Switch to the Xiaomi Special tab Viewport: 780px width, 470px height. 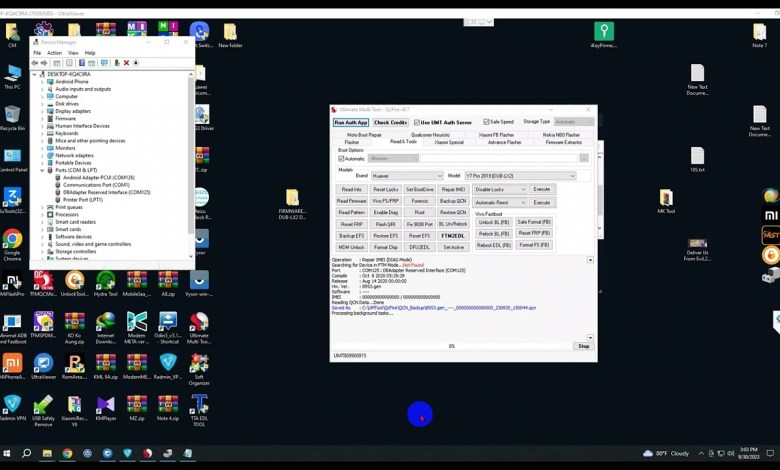[x=447, y=142]
